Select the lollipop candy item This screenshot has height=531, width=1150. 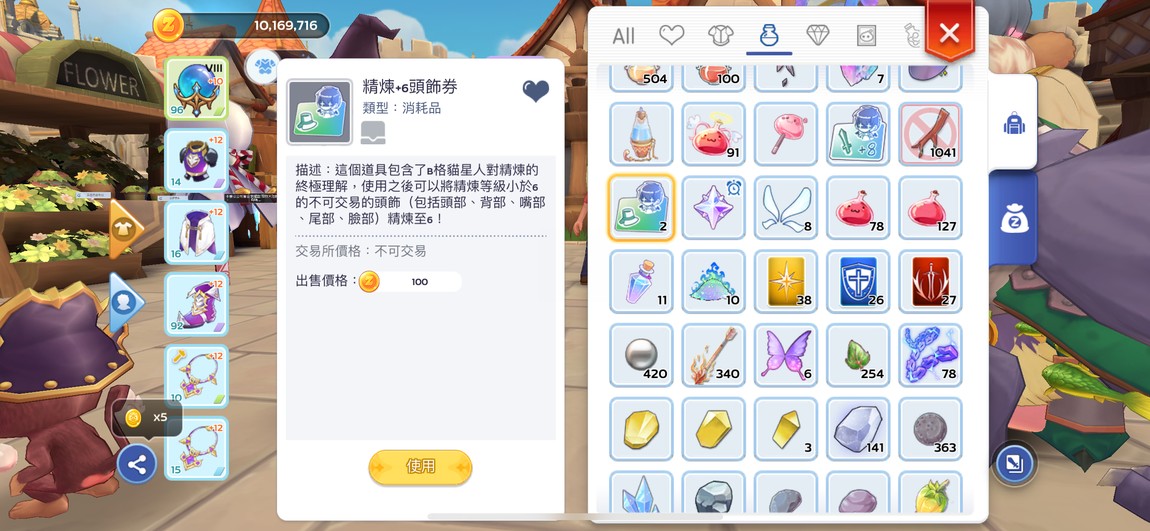(x=785, y=134)
